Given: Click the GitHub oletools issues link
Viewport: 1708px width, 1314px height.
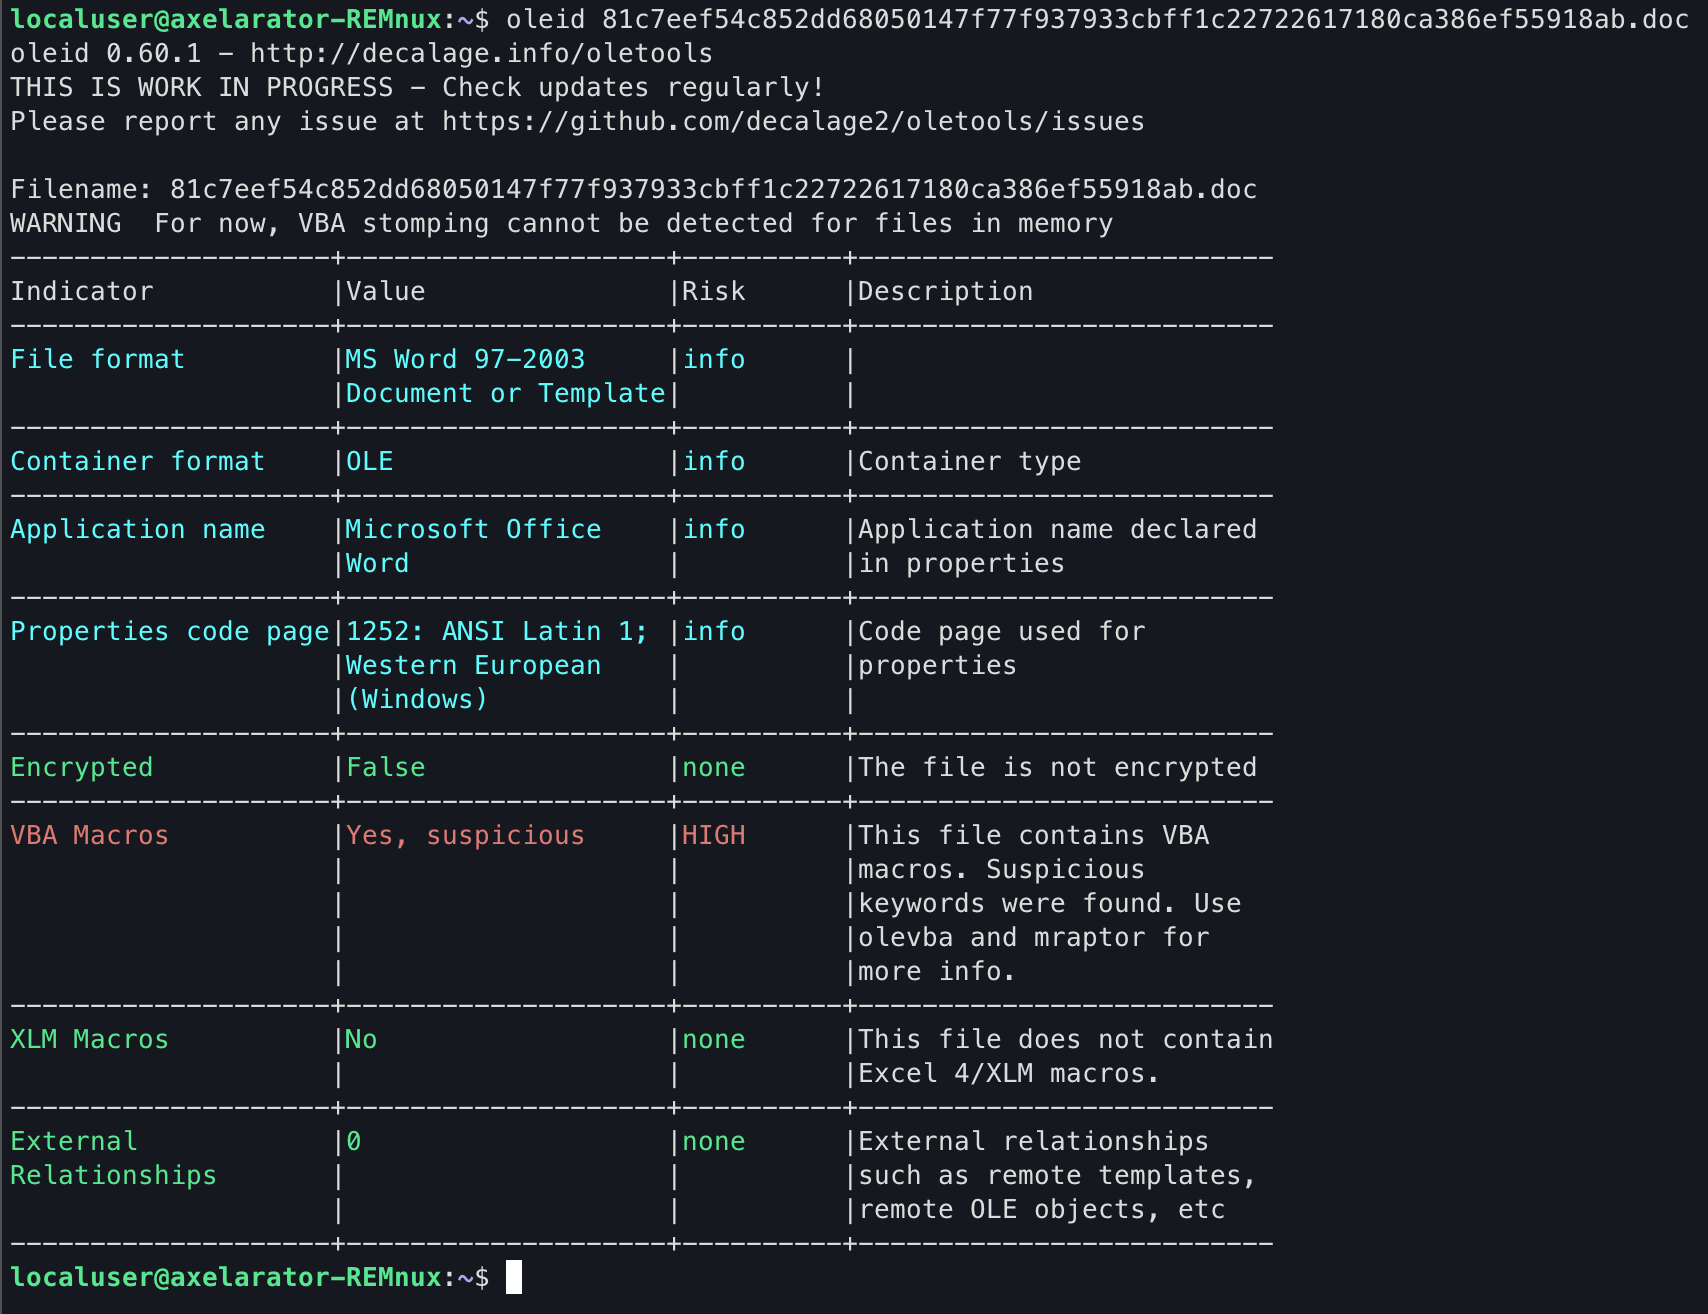Looking at the screenshot, I should click(793, 121).
